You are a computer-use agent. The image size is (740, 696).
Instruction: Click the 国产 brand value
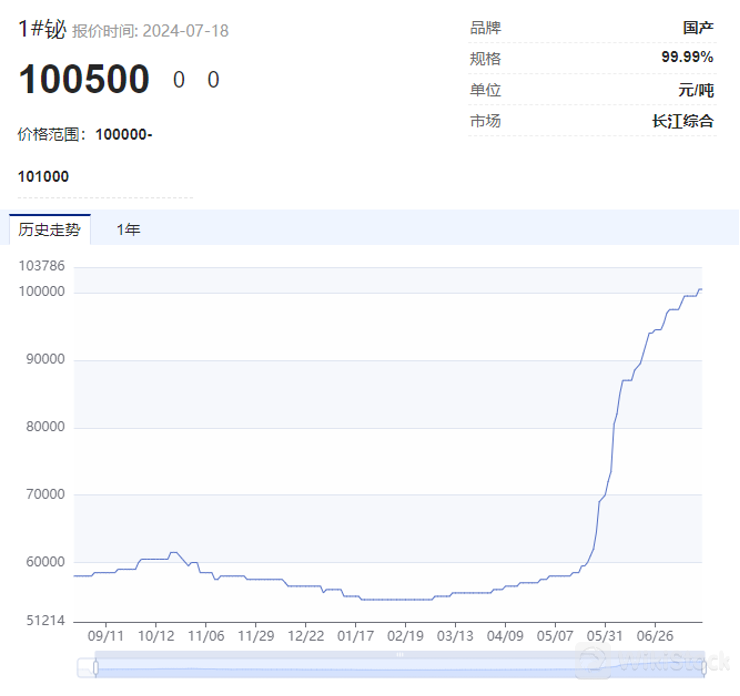[x=698, y=28]
